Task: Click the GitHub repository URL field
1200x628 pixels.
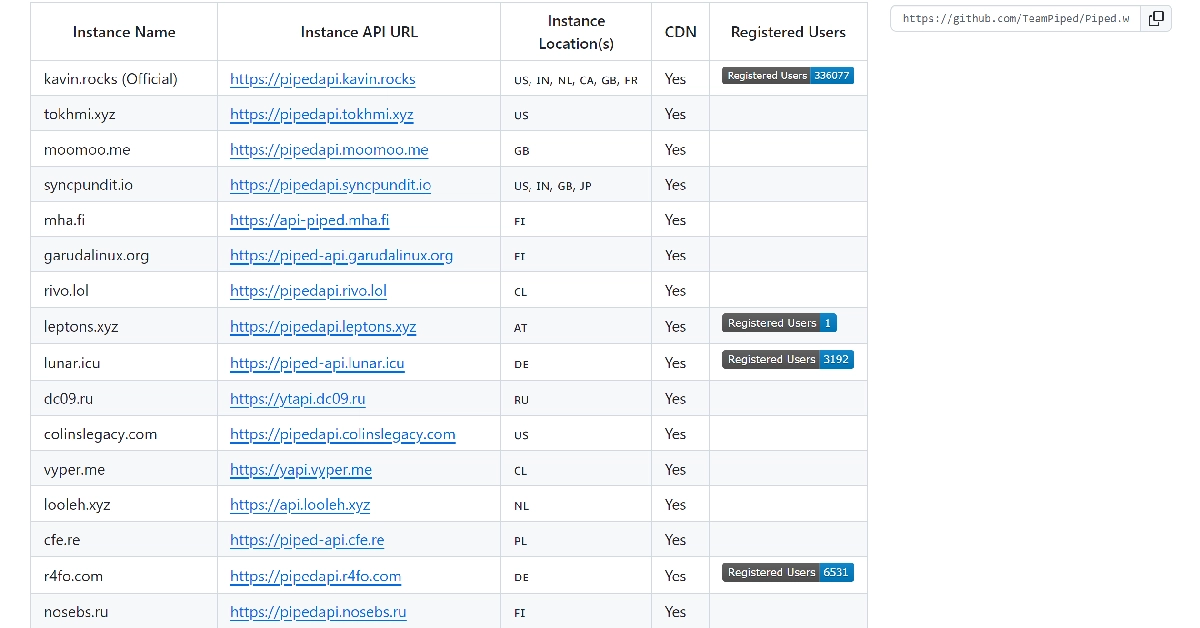Action: click(x=1015, y=19)
